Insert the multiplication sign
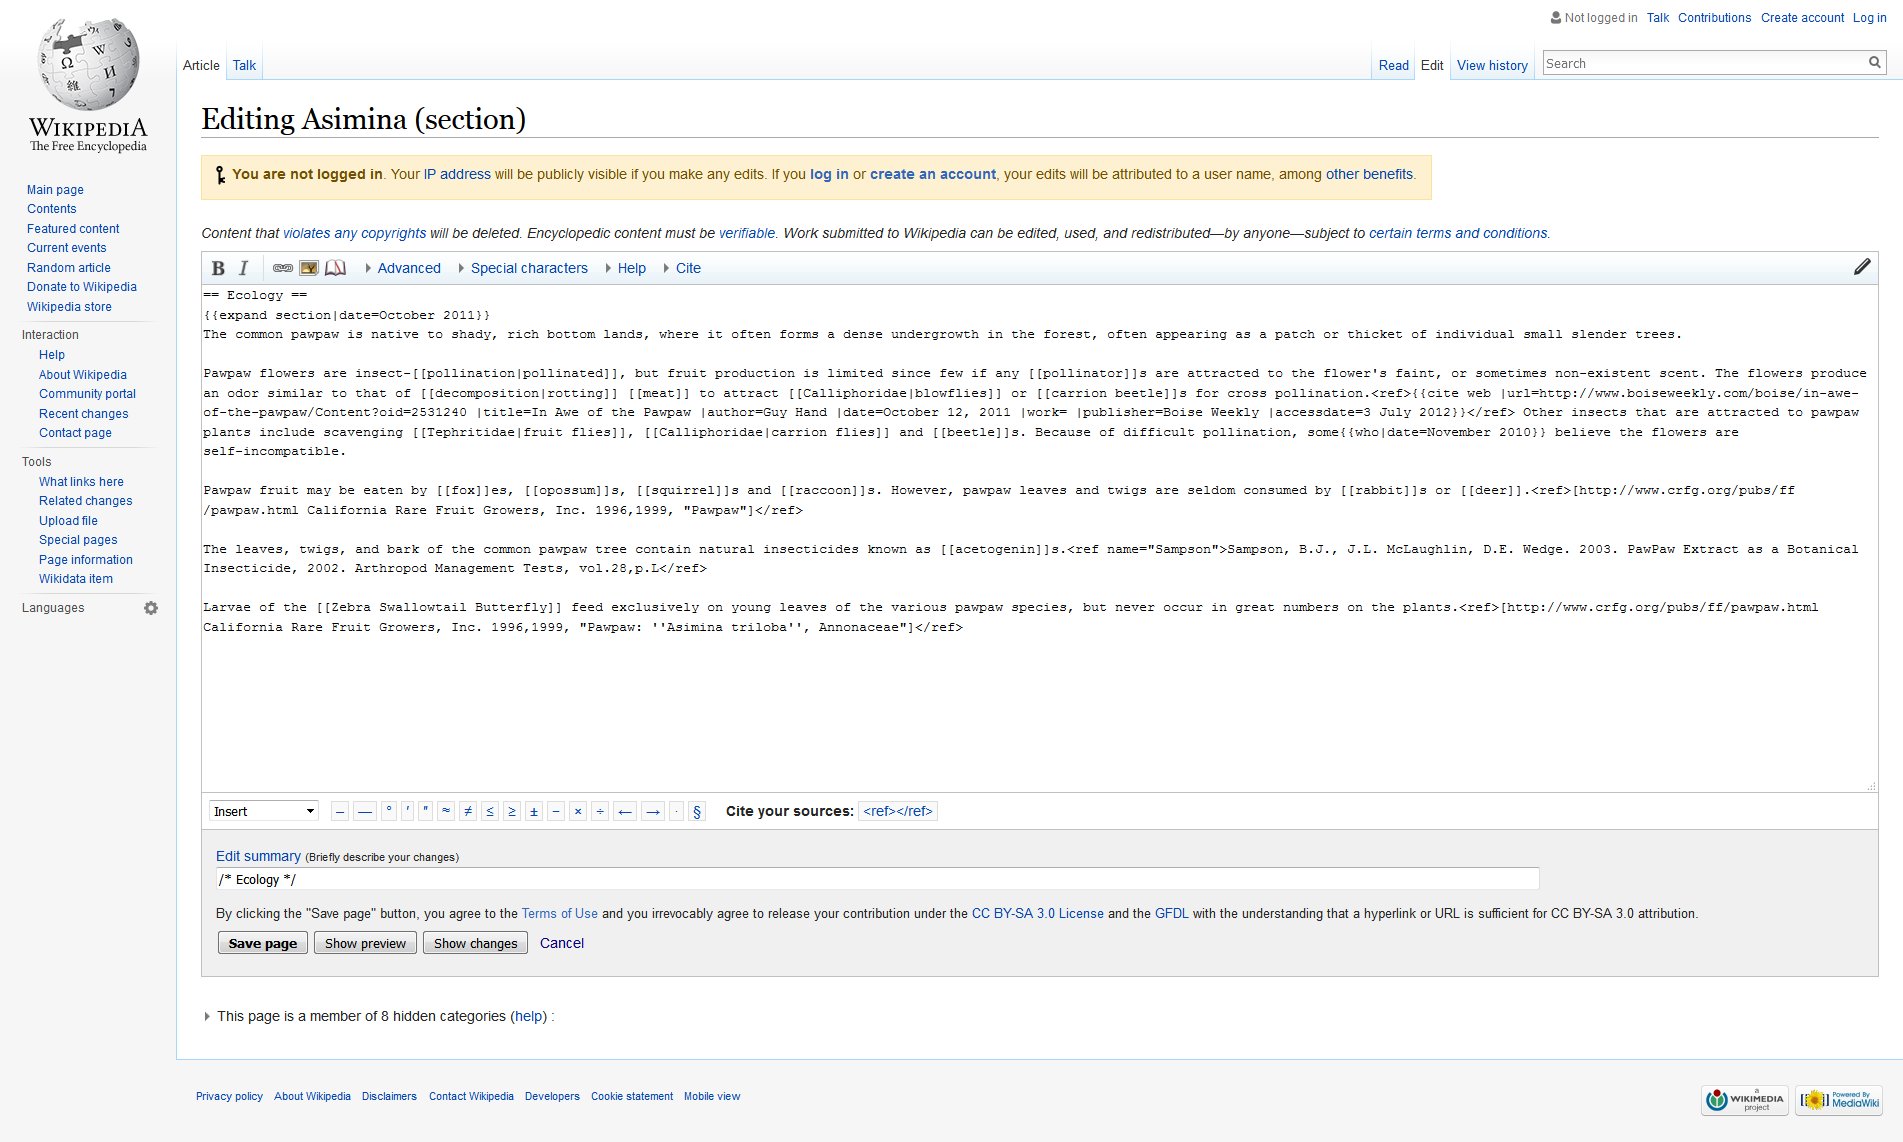Viewport: 1903px width, 1142px height. coord(578,811)
